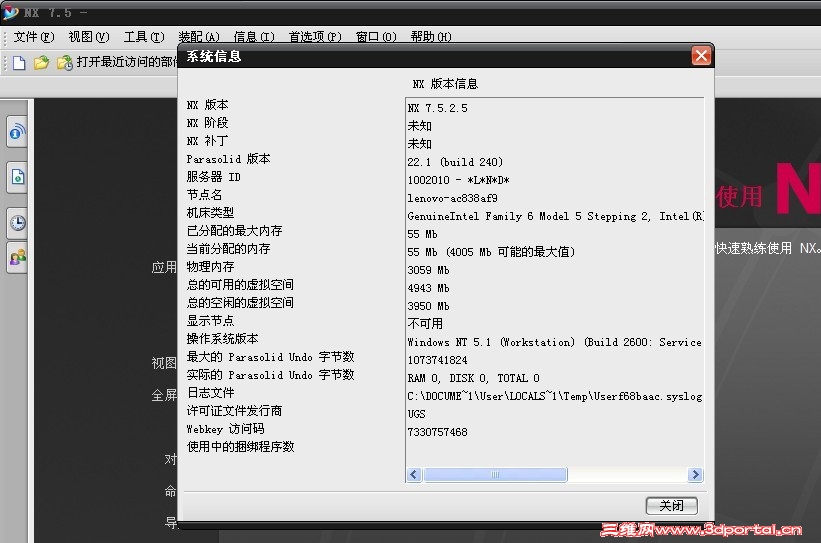Click the left arrow of the horizontal scrollbar
The width and height of the screenshot is (821, 543).
click(x=414, y=474)
